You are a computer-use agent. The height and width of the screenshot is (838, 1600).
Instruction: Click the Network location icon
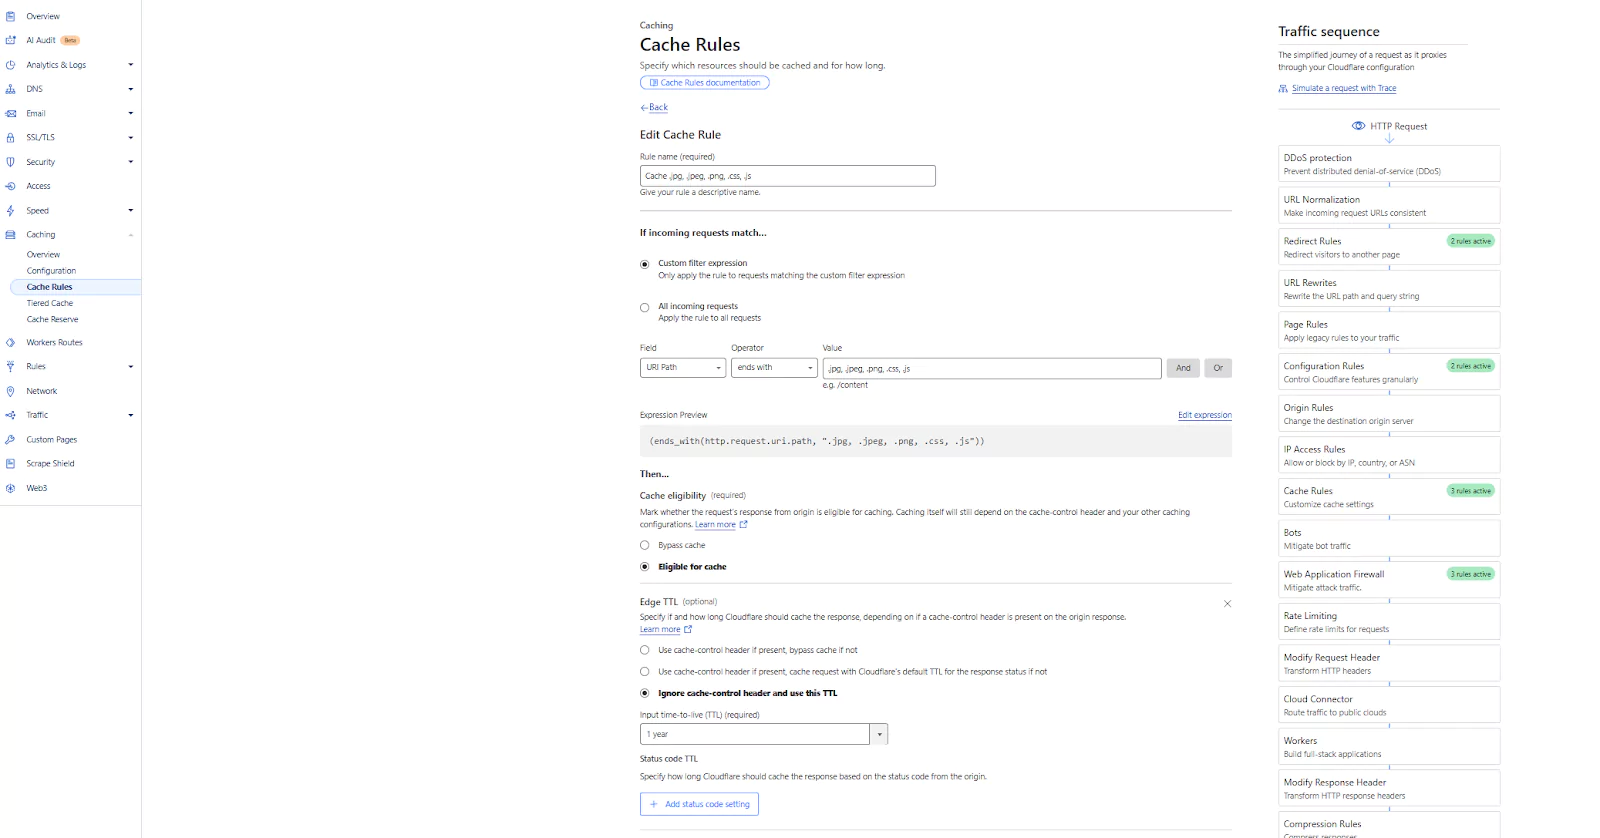[10, 391]
